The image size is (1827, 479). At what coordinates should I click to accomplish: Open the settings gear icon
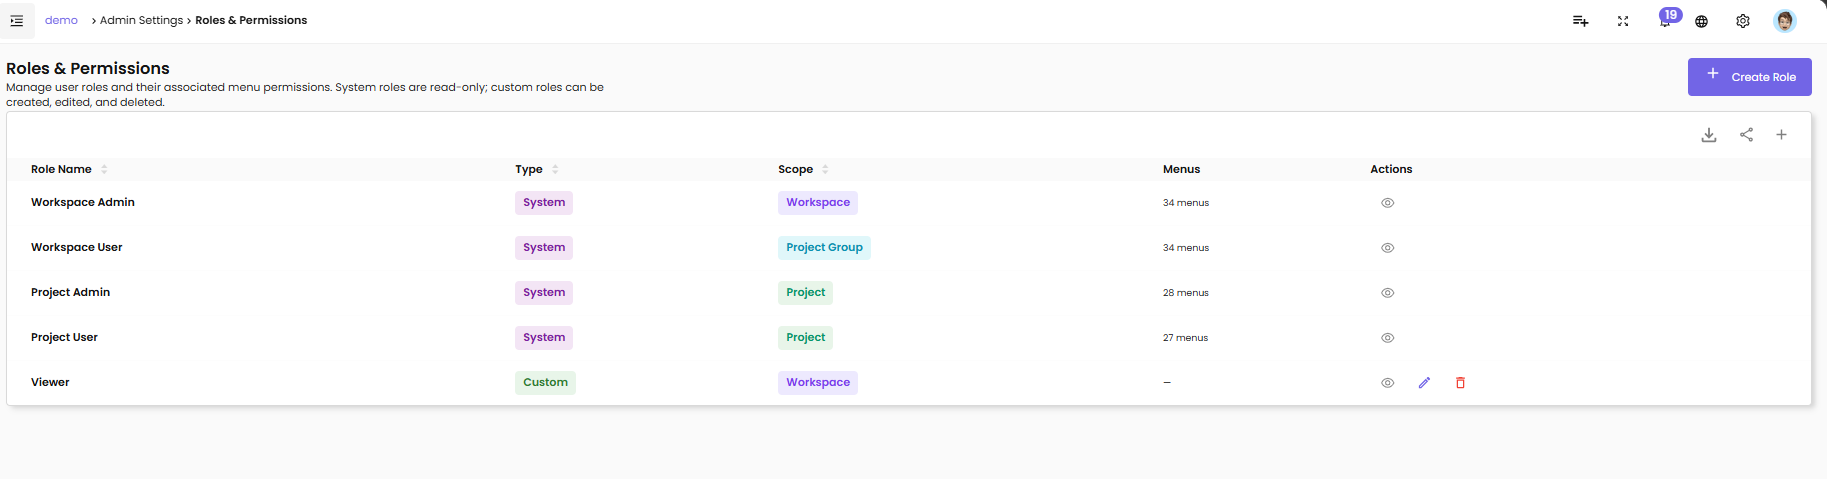coord(1743,21)
